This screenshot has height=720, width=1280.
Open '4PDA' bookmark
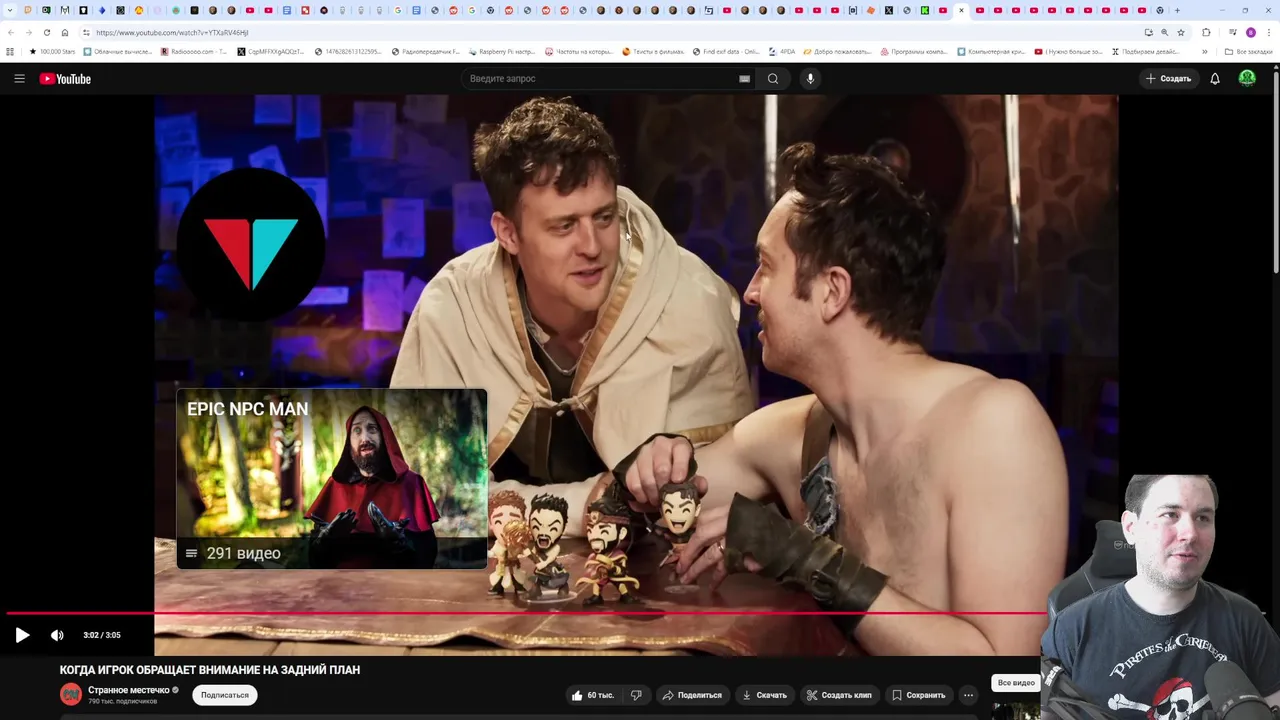point(782,51)
